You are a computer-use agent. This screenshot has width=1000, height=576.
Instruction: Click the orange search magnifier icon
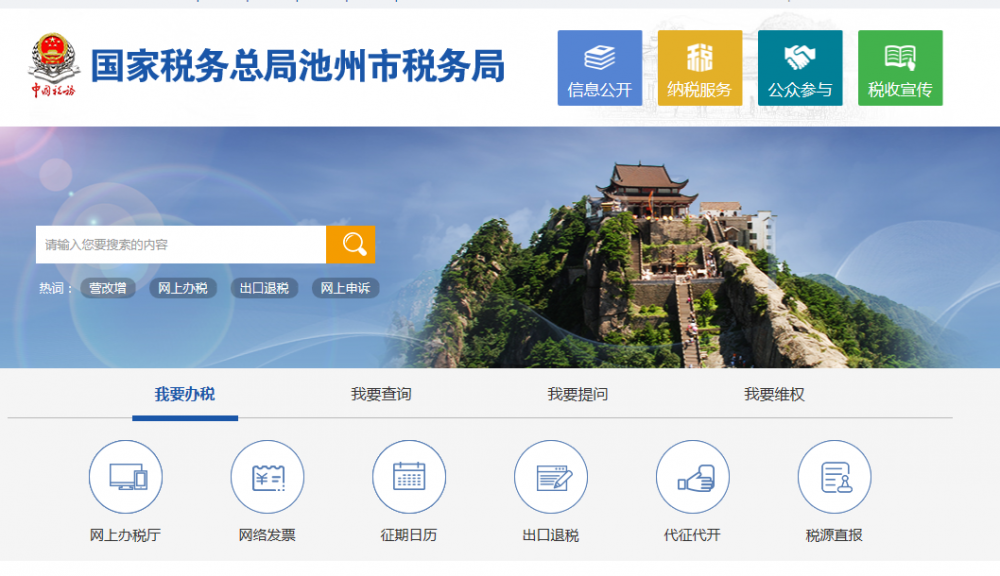pos(352,243)
